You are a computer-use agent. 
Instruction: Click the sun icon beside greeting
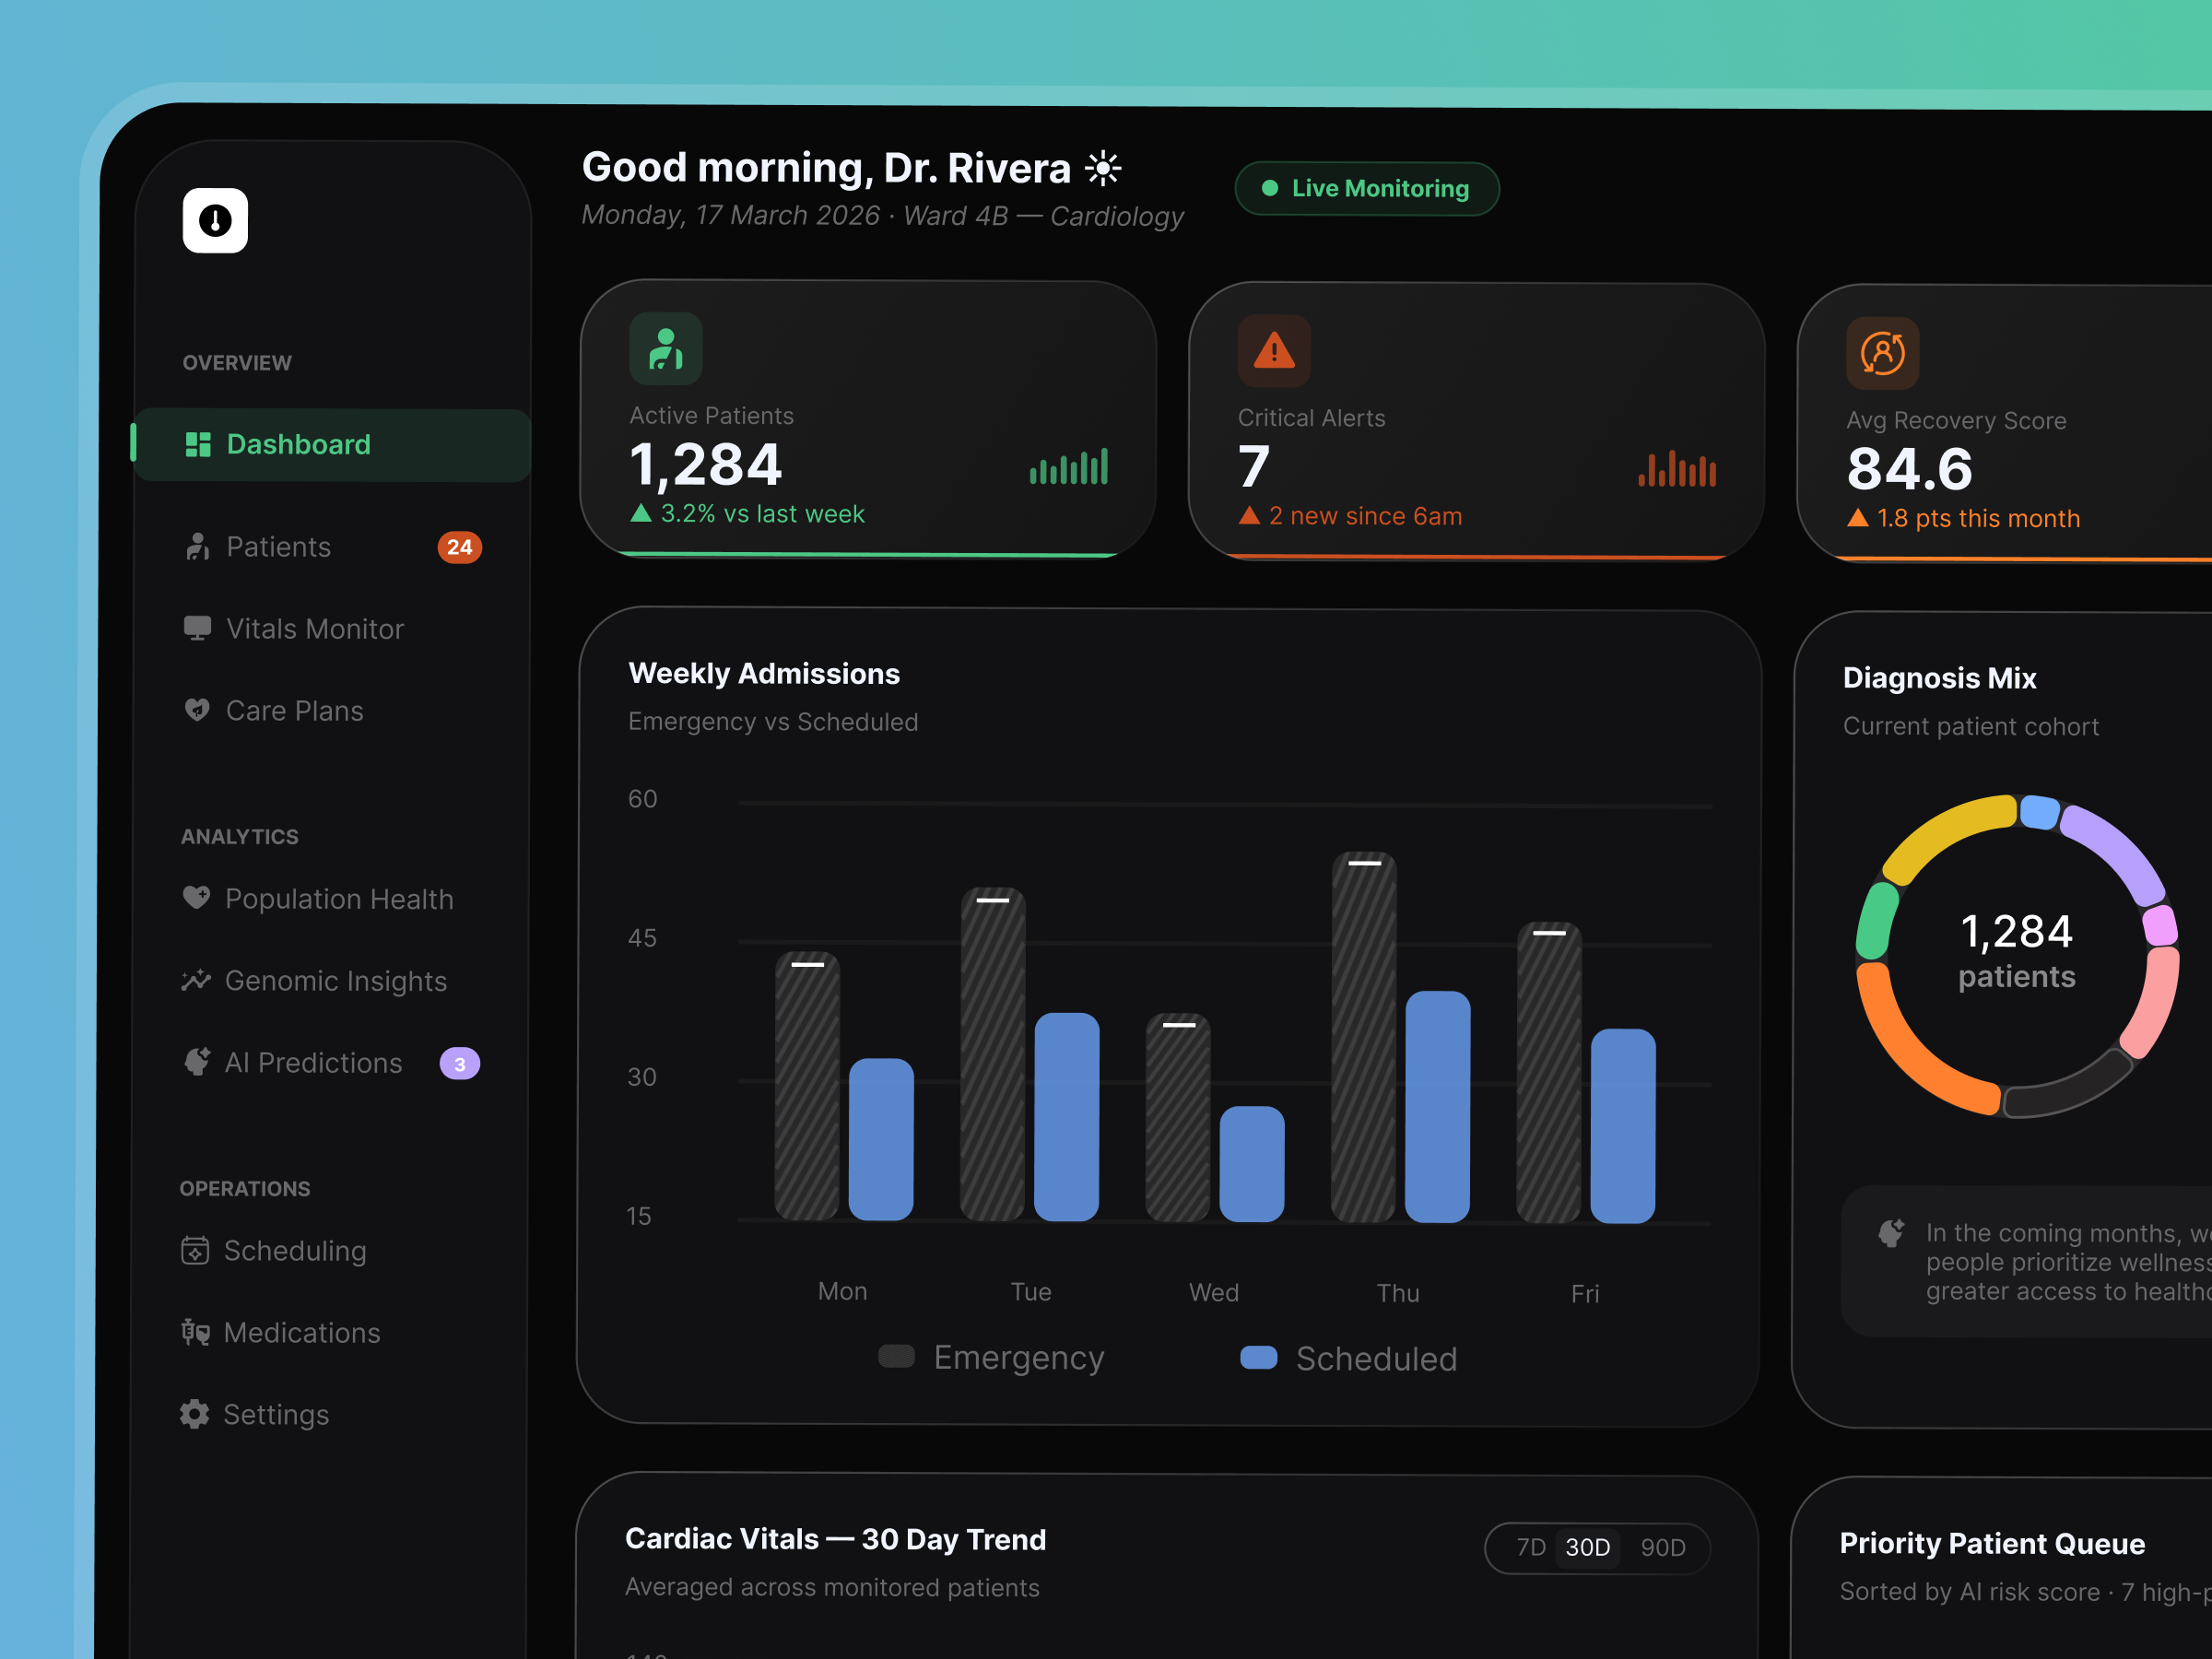[x=1103, y=168]
